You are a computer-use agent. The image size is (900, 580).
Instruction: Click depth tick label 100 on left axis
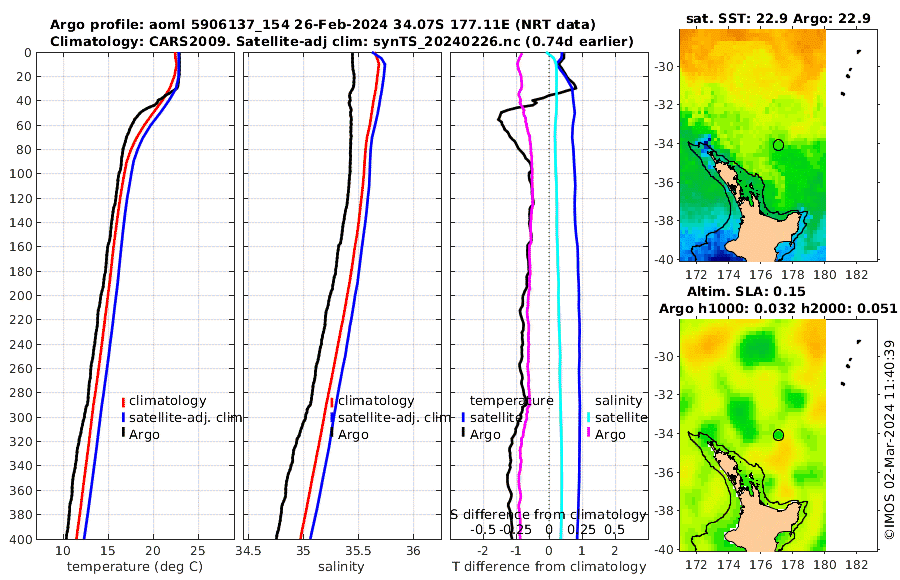21,174
